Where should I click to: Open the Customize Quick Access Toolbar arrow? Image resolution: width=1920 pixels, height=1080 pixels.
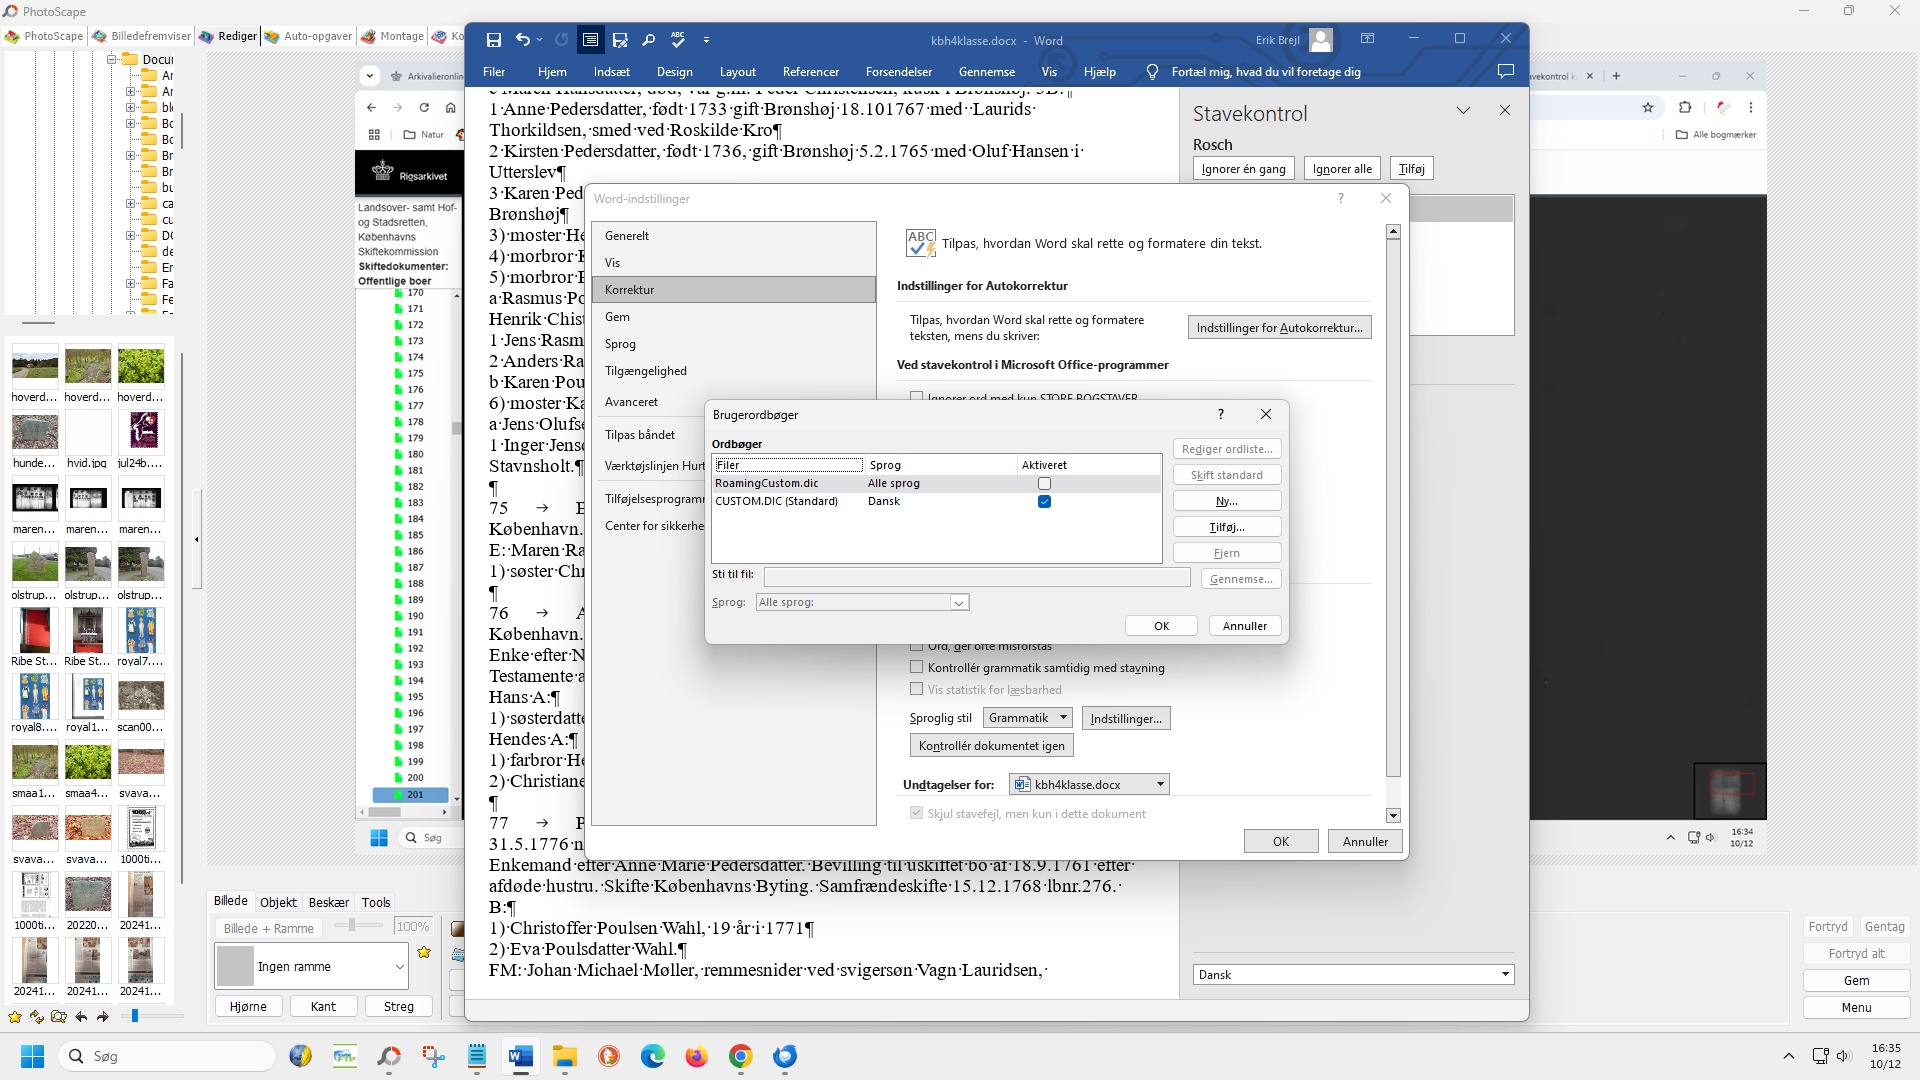click(x=706, y=40)
